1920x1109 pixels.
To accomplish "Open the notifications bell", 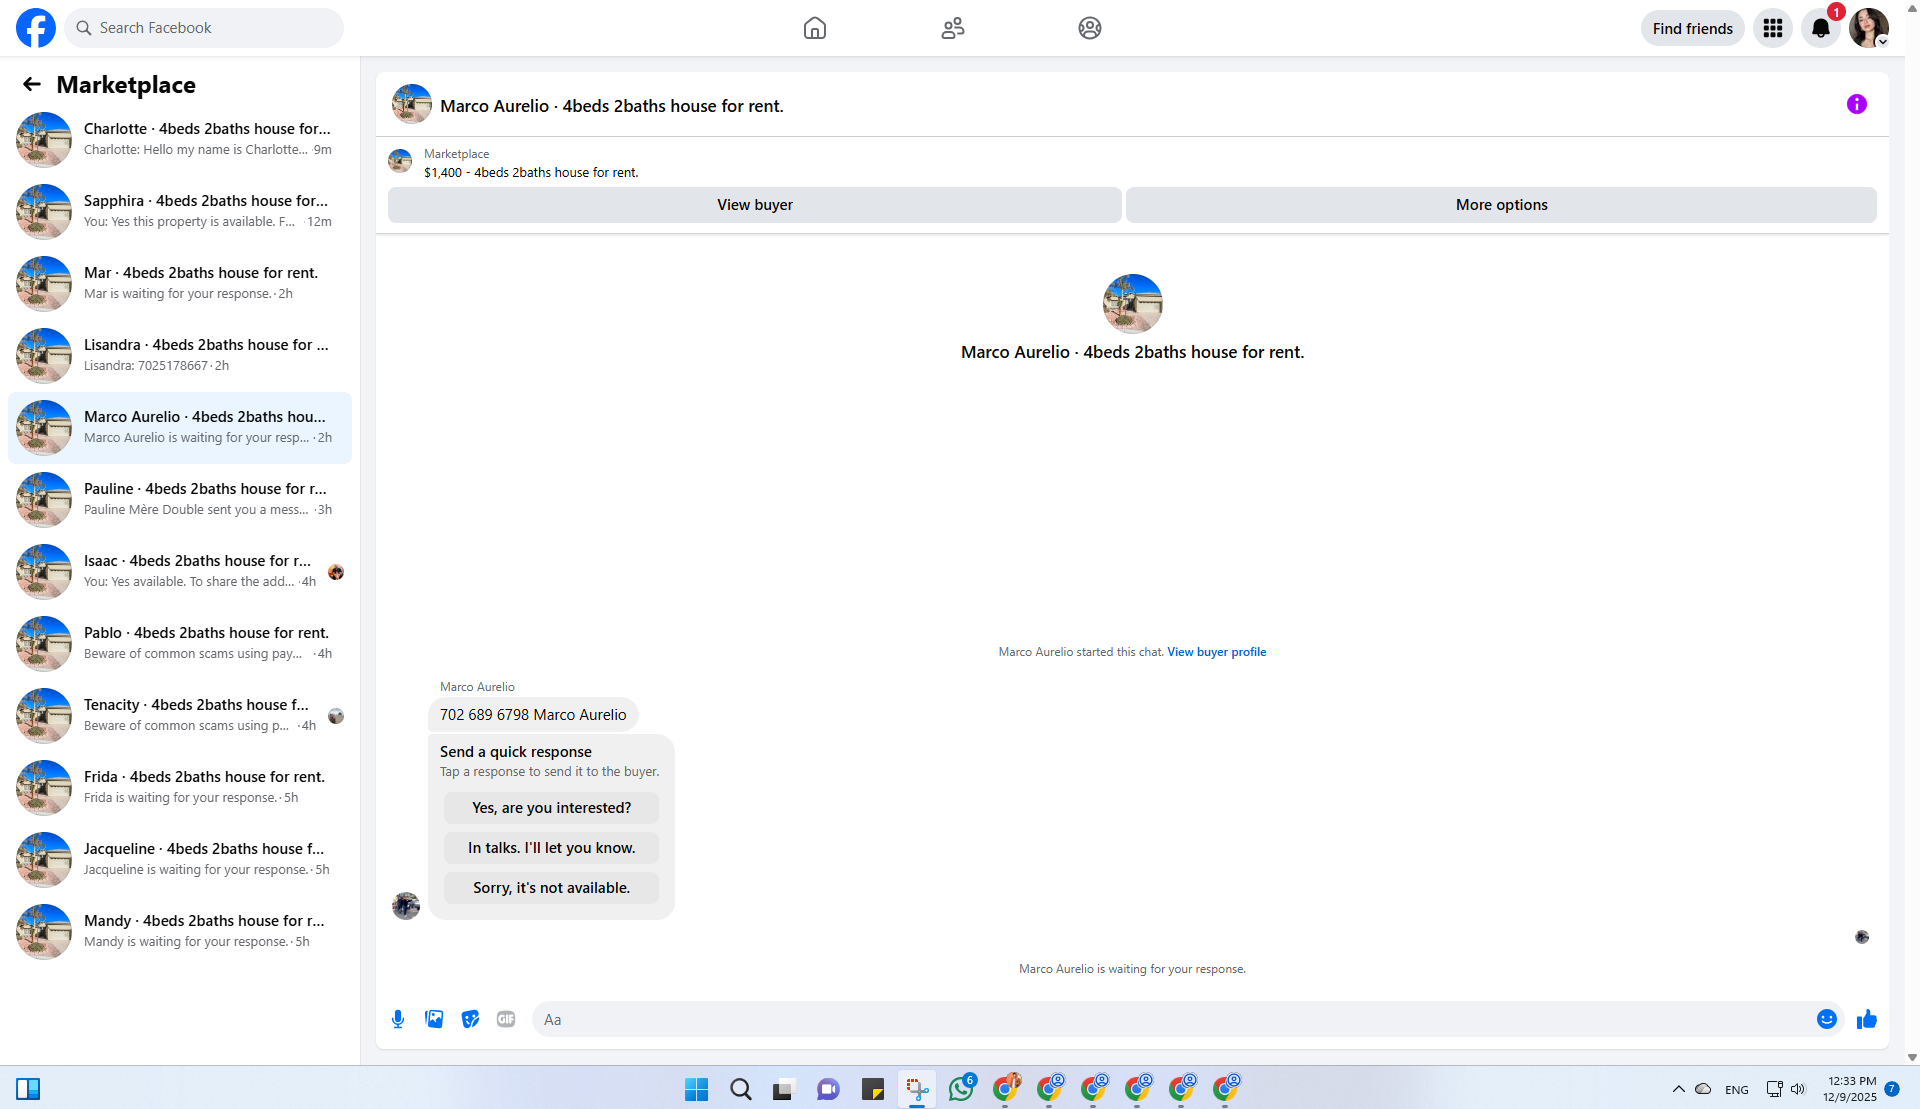I will point(1821,28).
